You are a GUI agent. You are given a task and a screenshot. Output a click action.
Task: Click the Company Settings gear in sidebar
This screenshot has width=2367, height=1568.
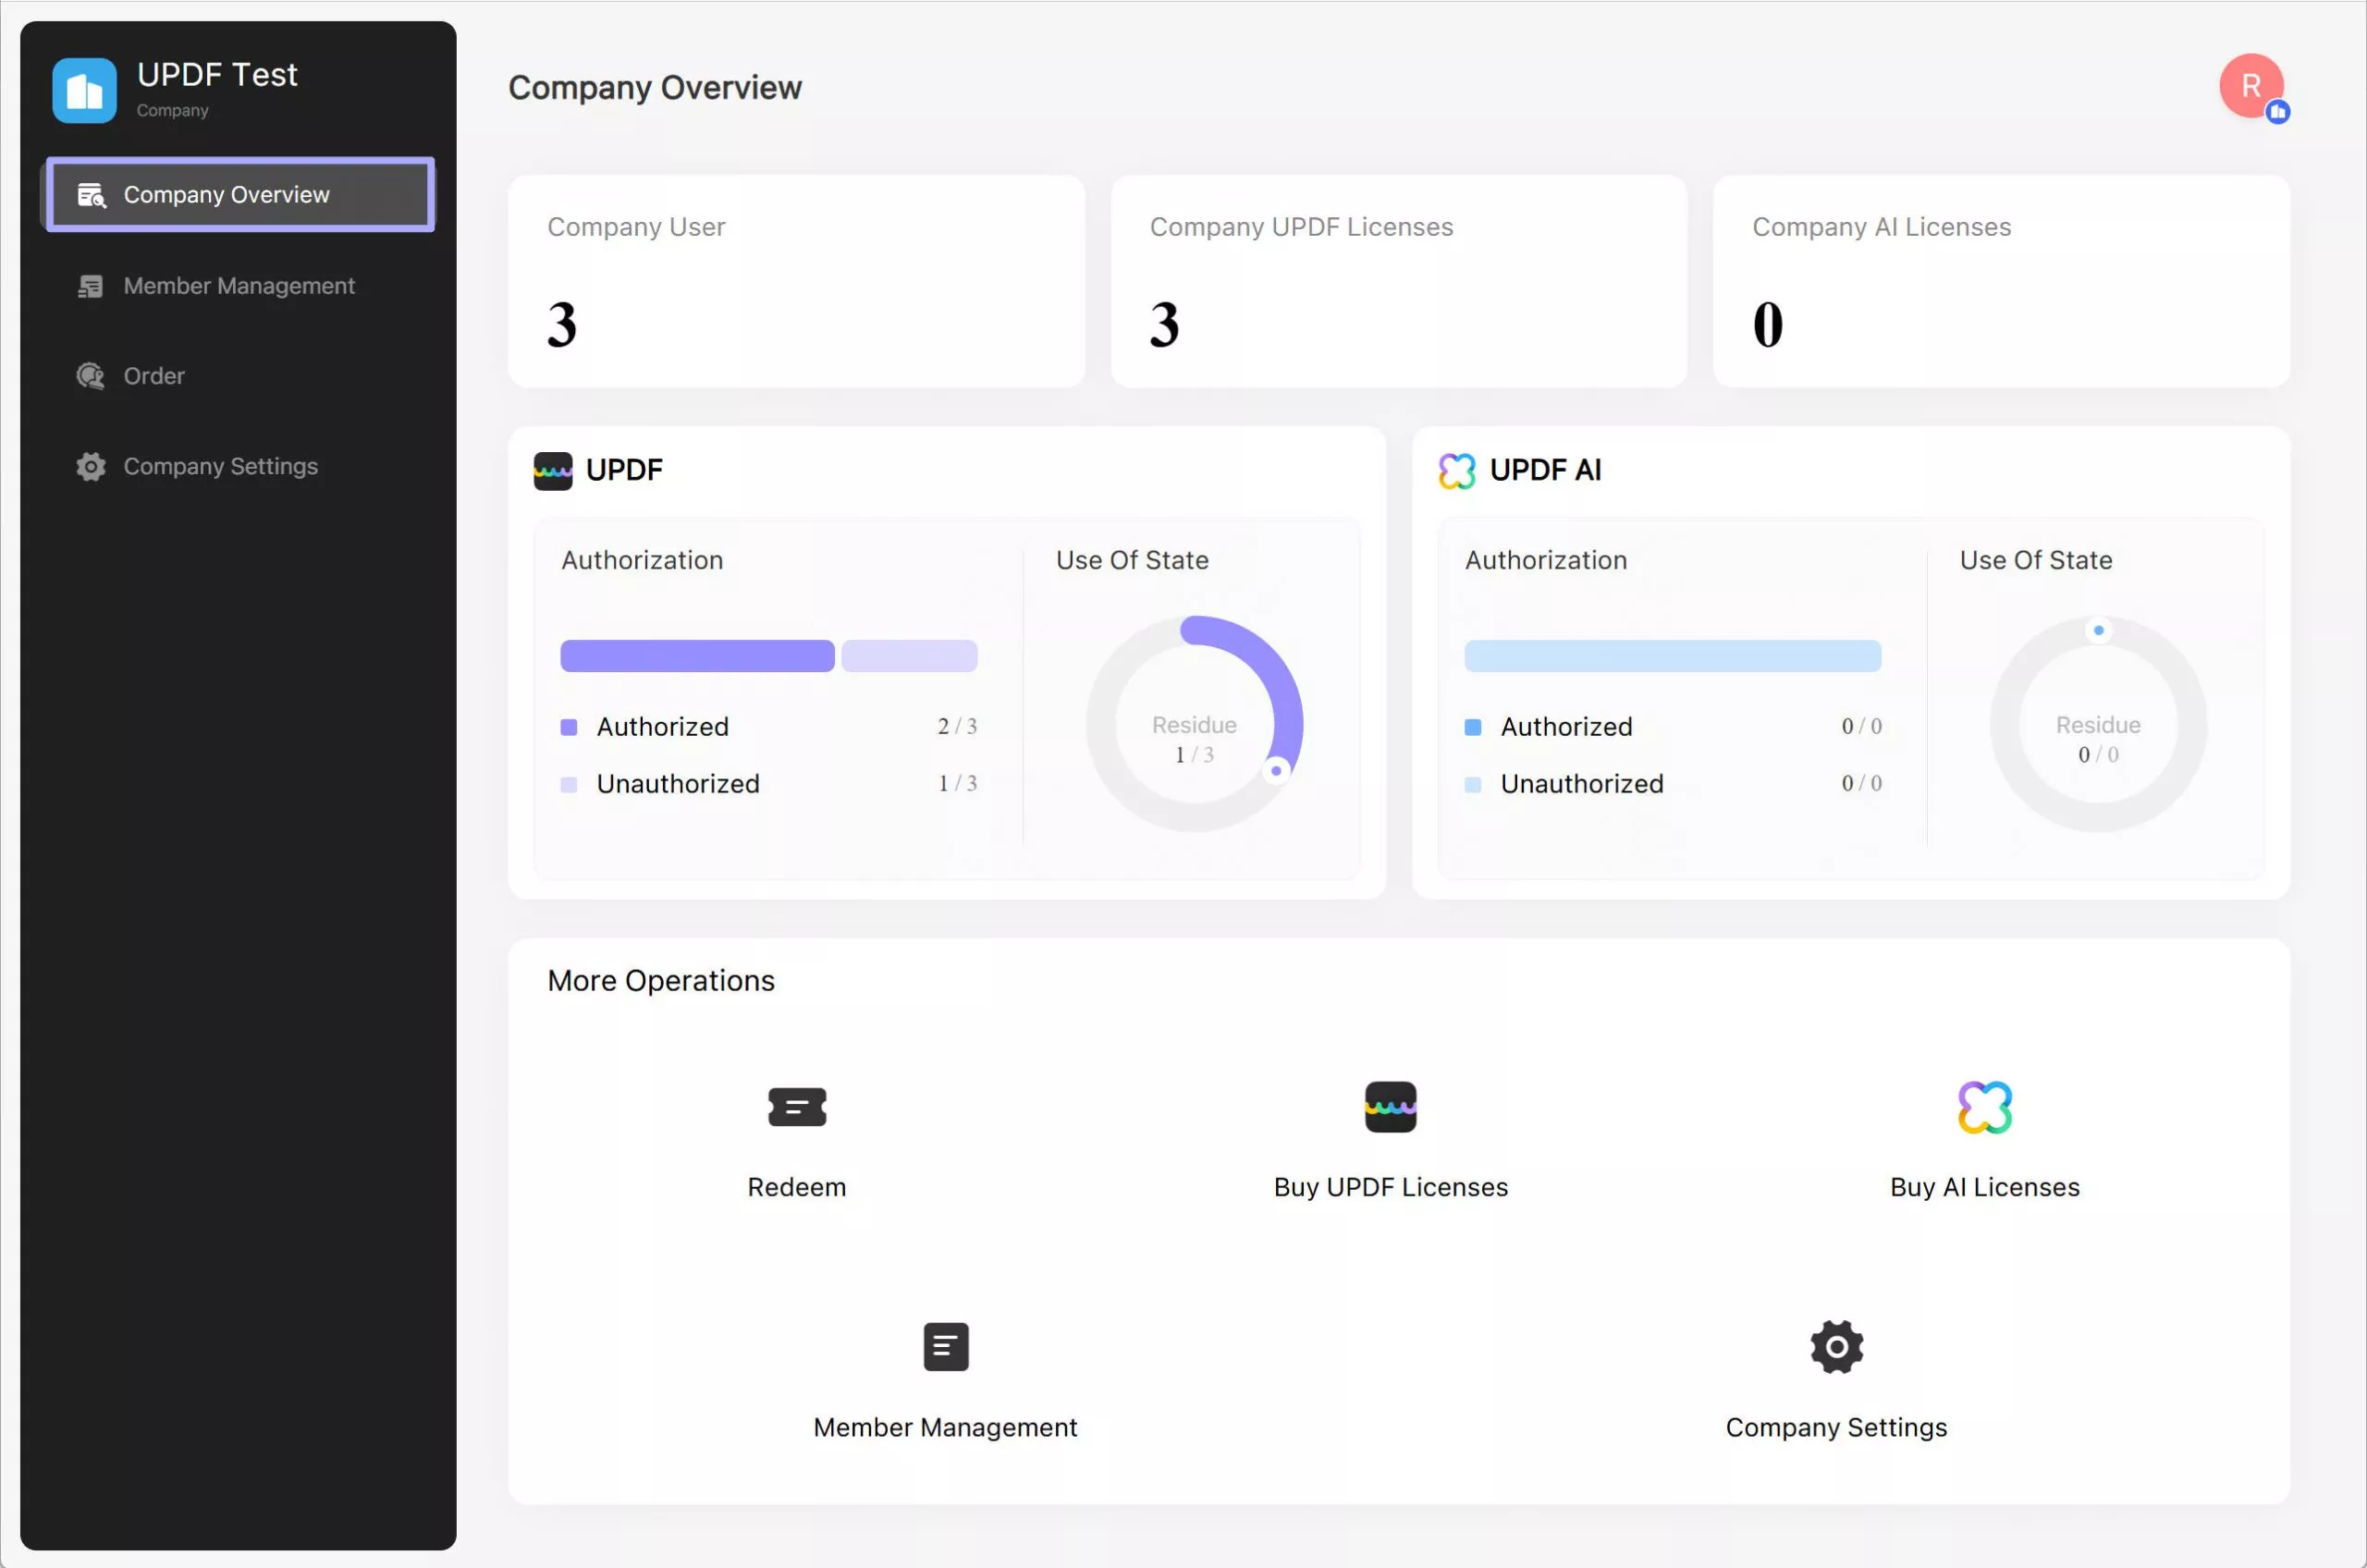90,467
